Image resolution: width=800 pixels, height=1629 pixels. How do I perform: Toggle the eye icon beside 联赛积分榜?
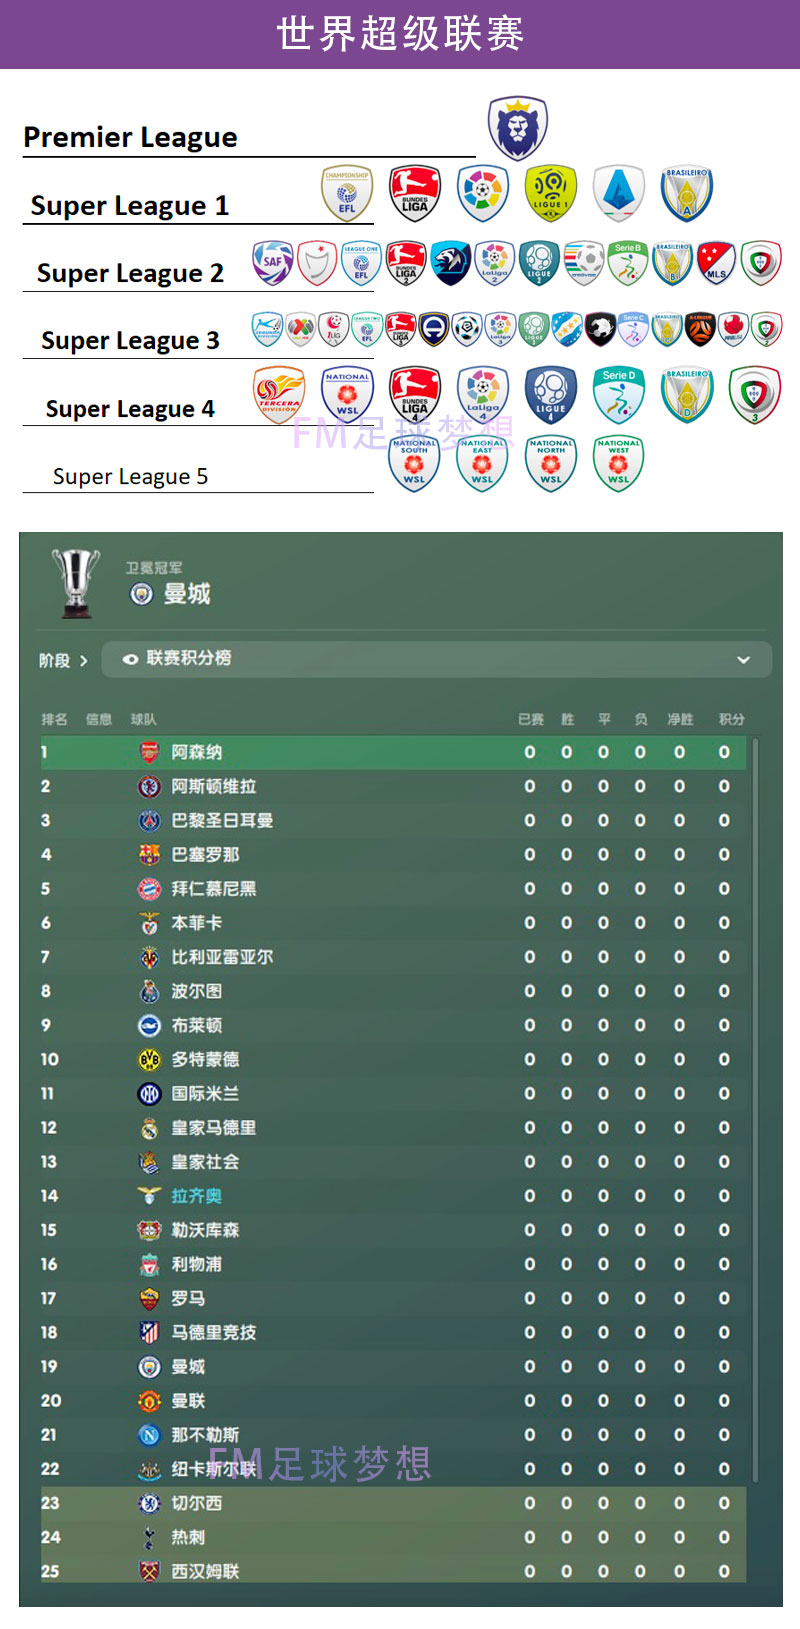130,659
